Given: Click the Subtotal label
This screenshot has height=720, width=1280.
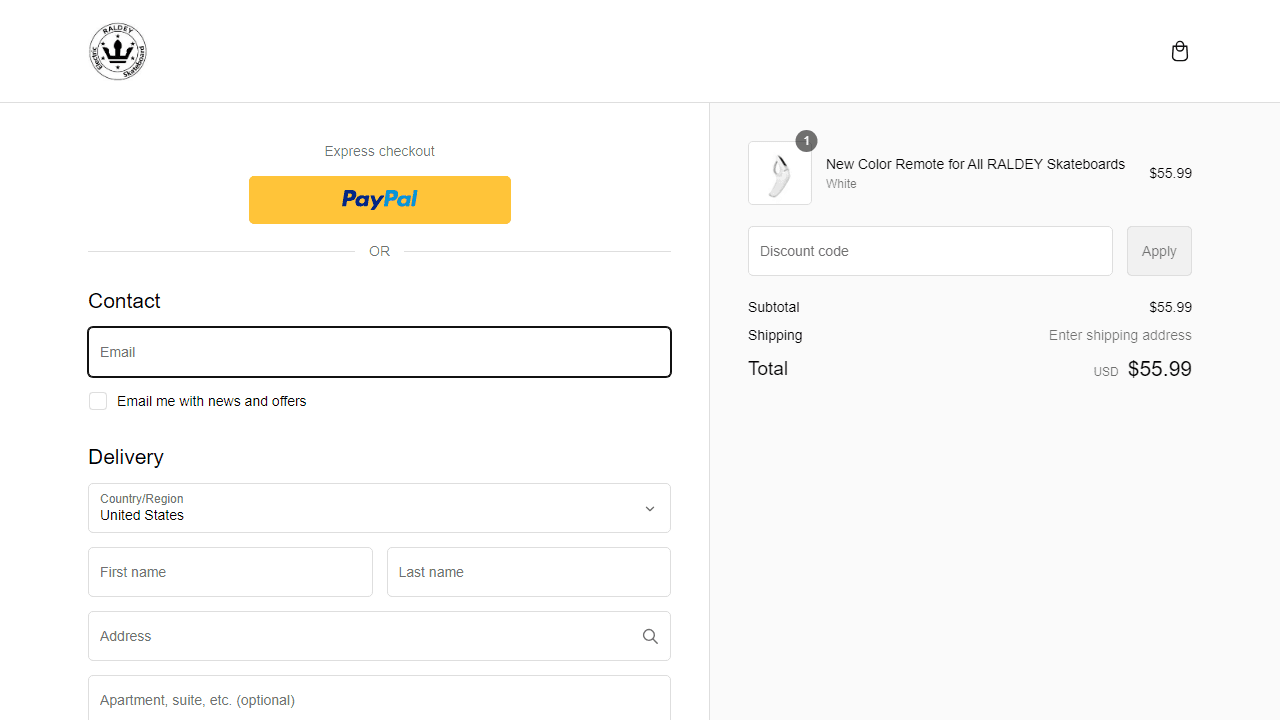Looking at the screenshot, I should 773,307.
